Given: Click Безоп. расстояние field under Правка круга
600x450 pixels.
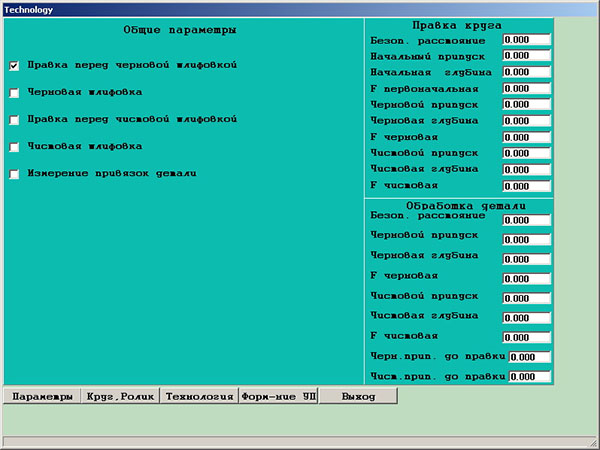Looking at the screenshot, I should point(527,40).
